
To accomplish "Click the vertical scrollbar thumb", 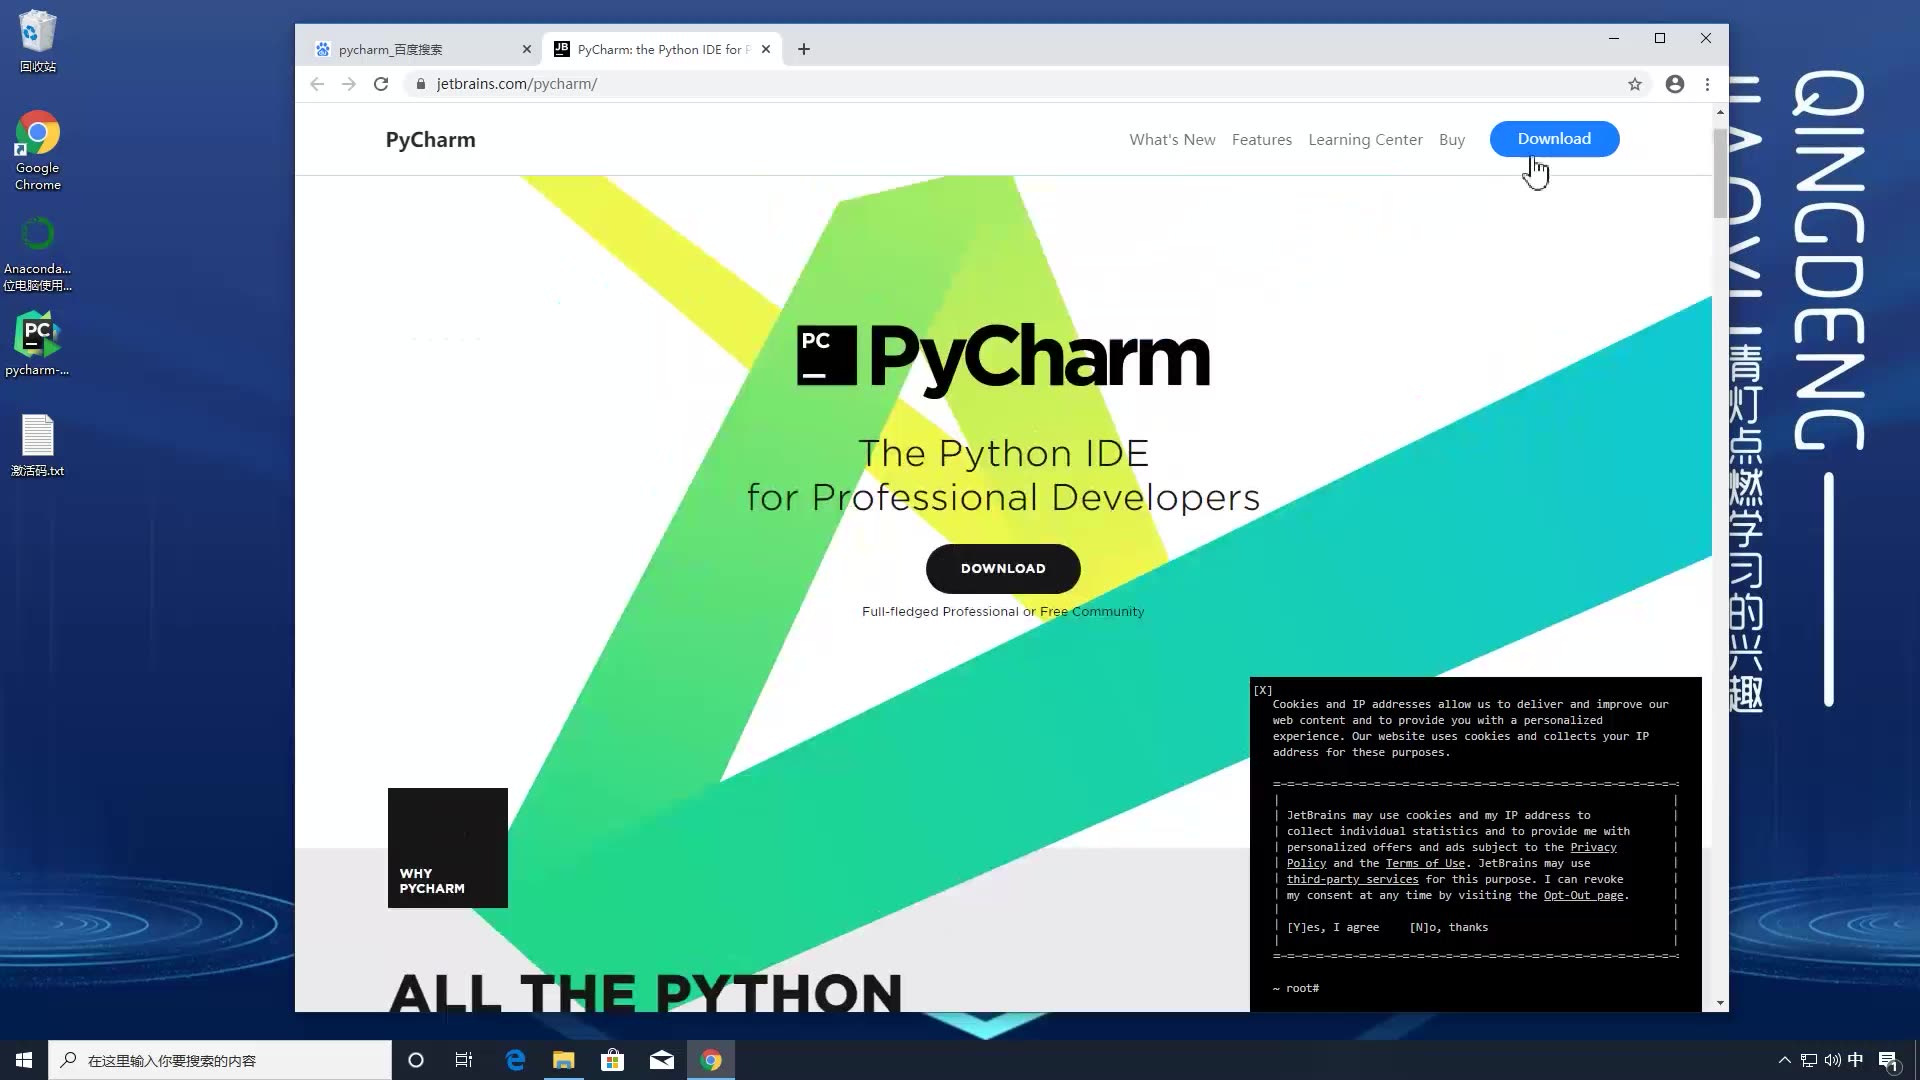I will (1720, 173).
